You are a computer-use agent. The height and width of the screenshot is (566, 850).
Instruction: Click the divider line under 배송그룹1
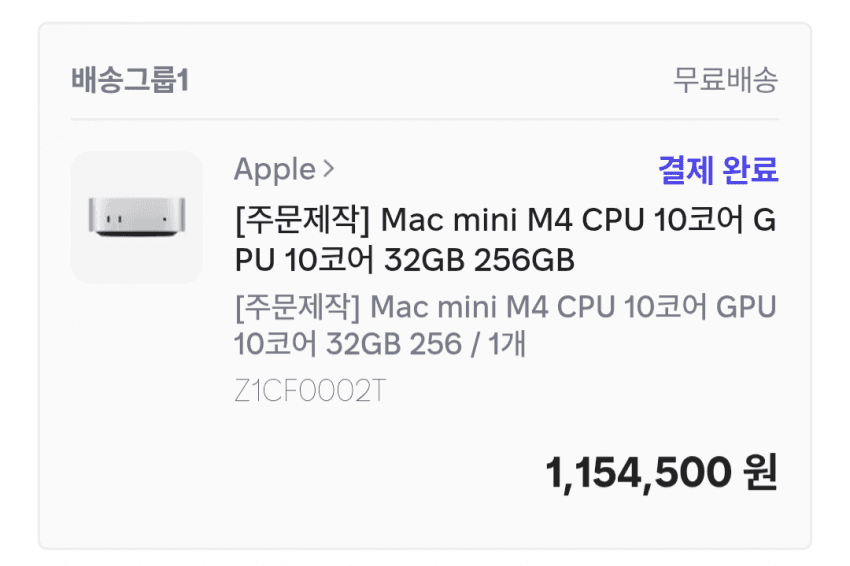pyautogui.click(x=424, y=119)
